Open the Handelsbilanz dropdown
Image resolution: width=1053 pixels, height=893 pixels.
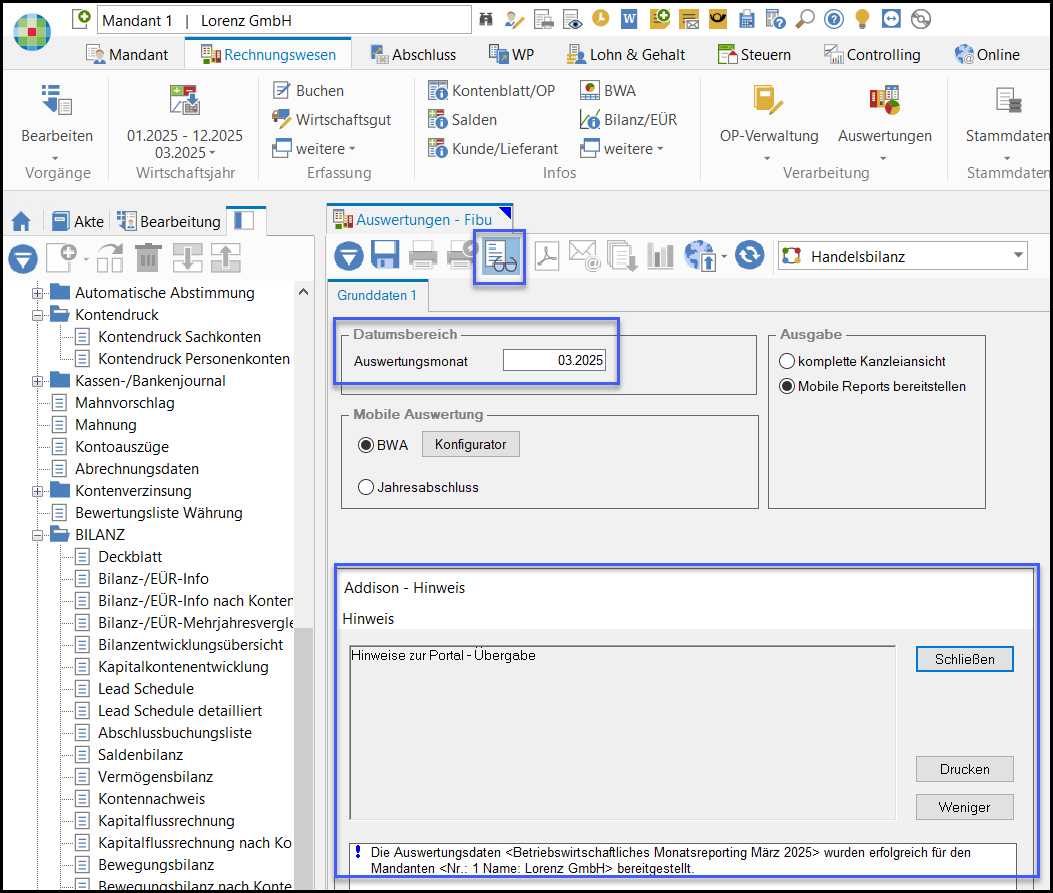click(1018, 256)
